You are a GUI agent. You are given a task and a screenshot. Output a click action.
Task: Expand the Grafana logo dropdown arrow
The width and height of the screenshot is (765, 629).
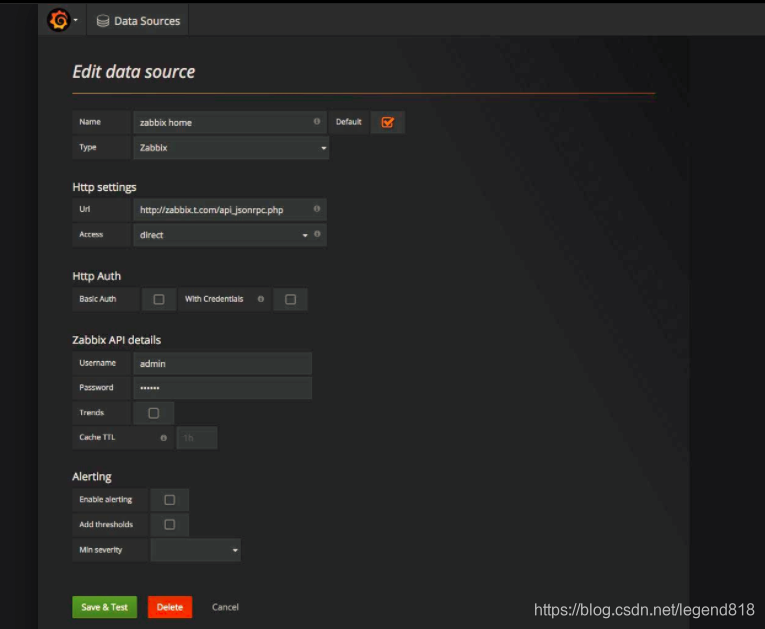point(76,20)
